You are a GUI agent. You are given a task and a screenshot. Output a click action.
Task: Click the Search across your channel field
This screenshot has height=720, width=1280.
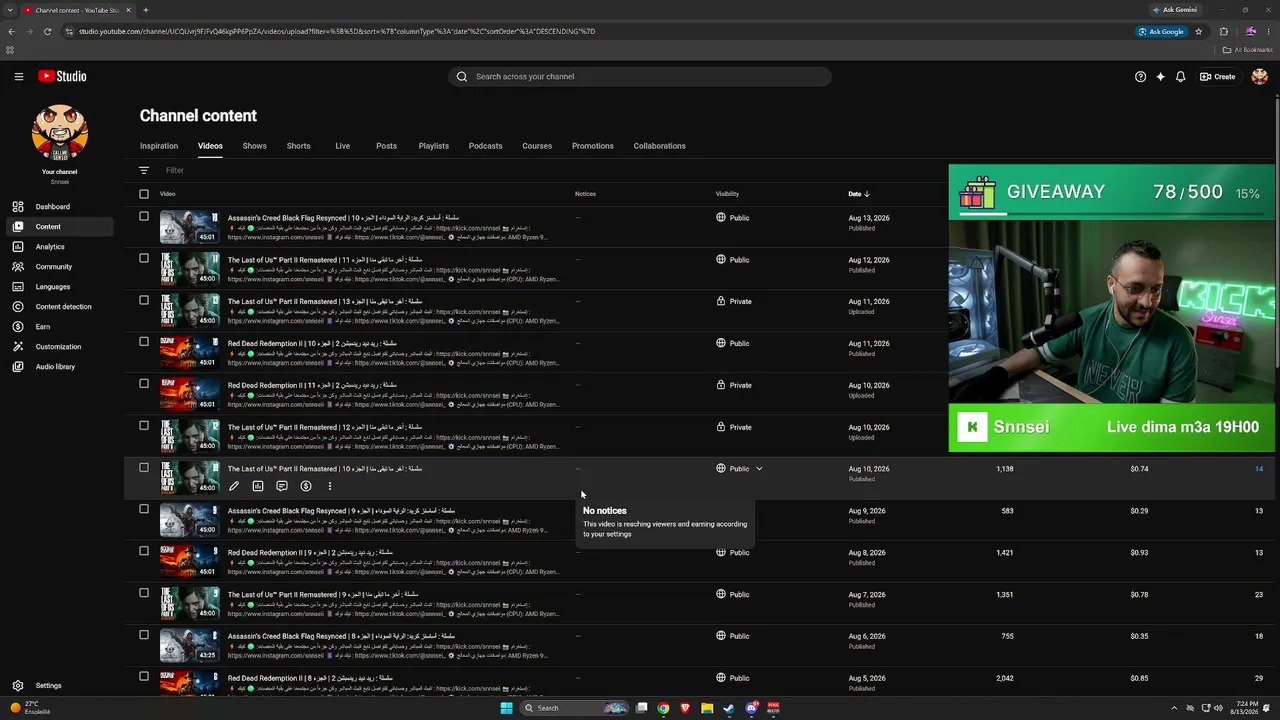coord(640,76)
